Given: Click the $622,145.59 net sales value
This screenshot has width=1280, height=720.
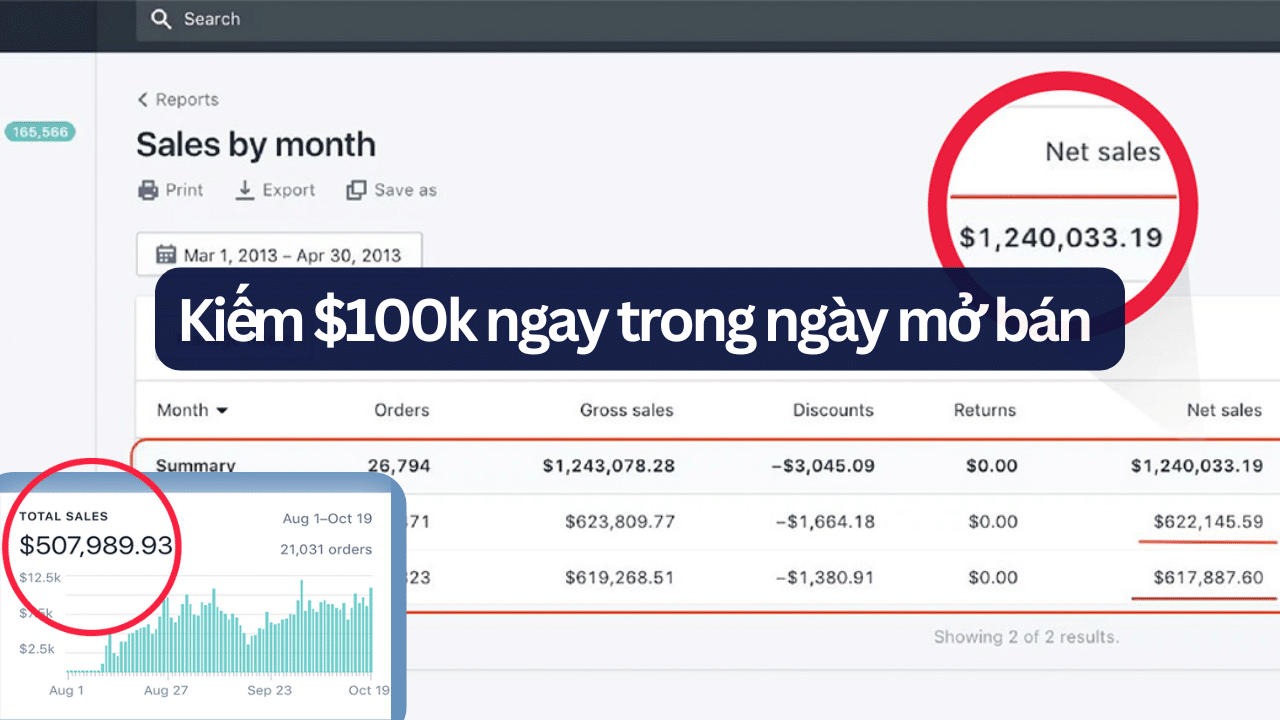Looking at the screenshot, I should pos(1207,522).
